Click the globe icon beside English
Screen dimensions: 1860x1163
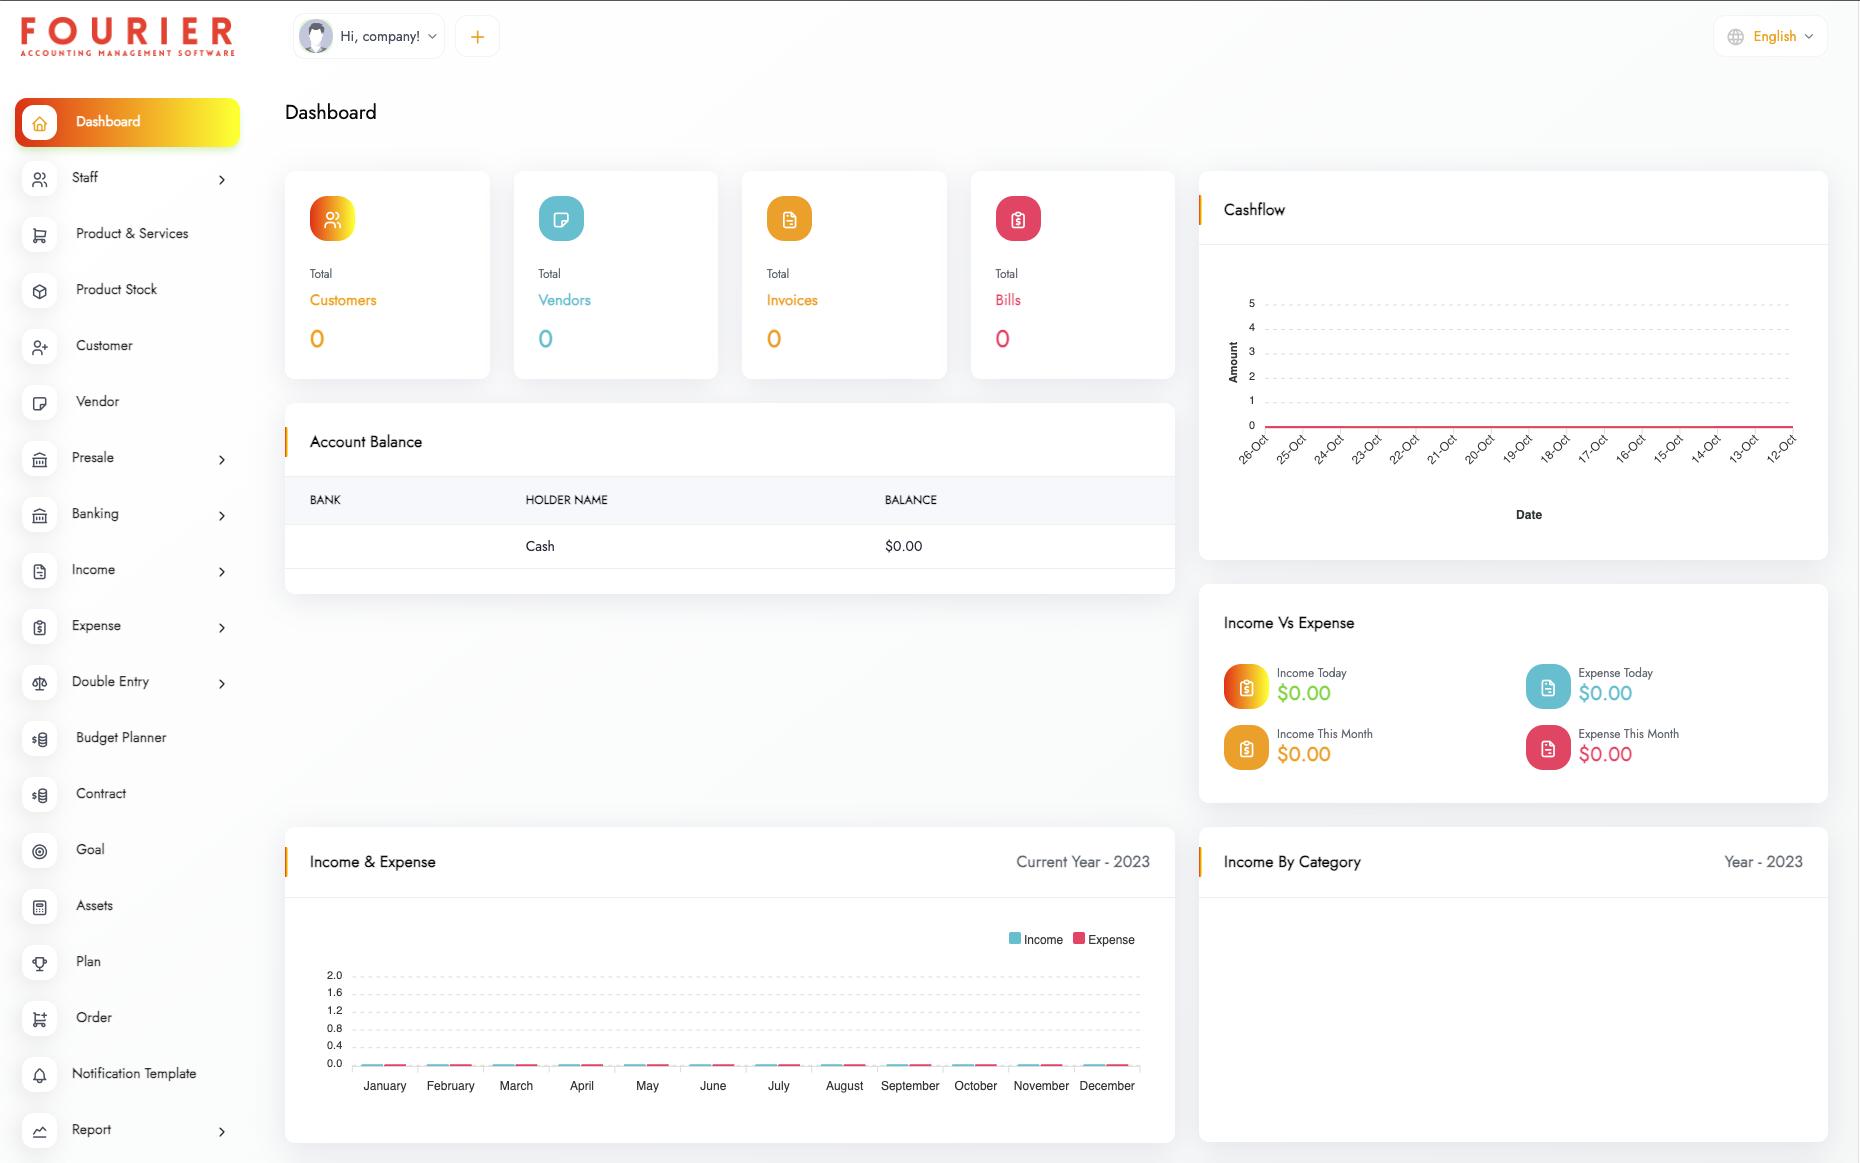click(x=1736, y=37)
